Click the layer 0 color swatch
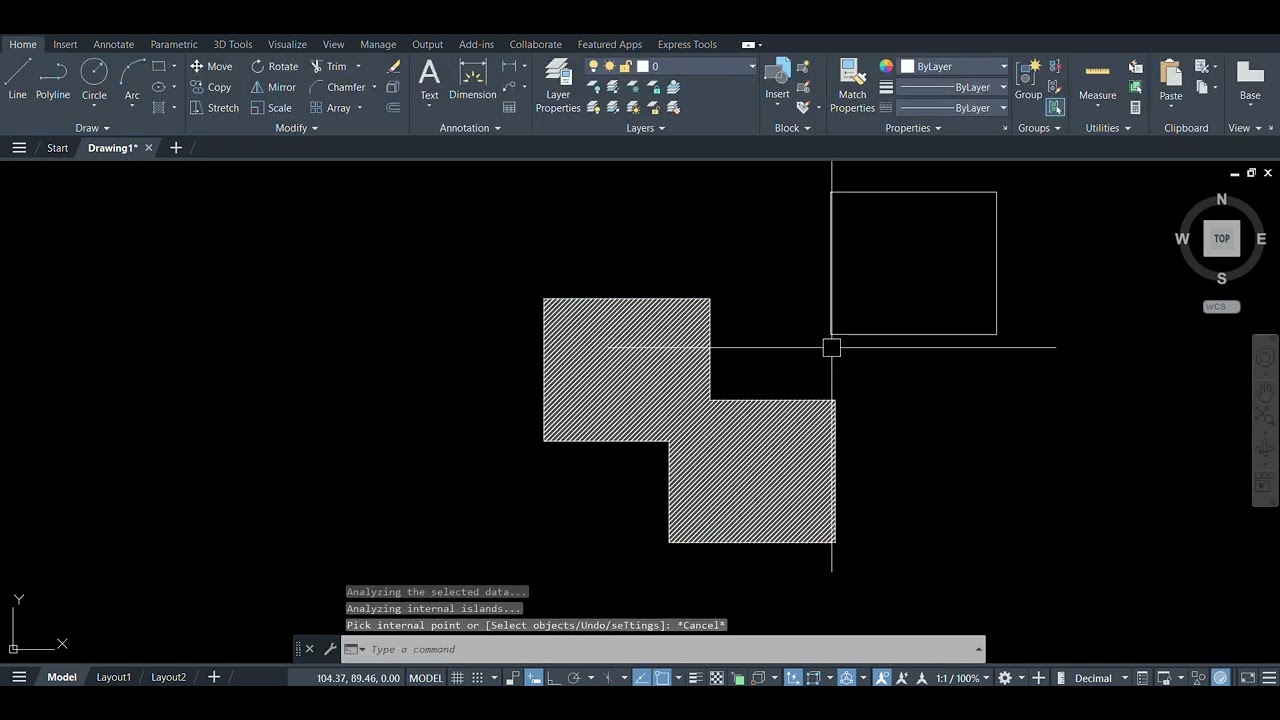The height and width of the screenshot is (720, 1280). click(642, 66)
